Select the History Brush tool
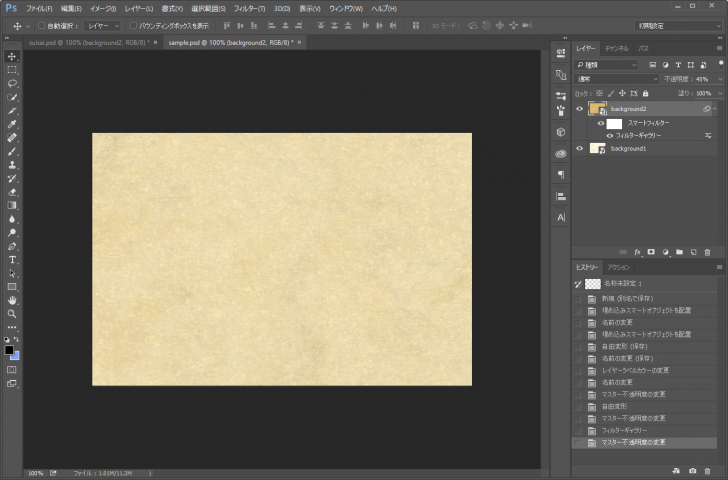 pyautogui.click(x=12, y=178)
